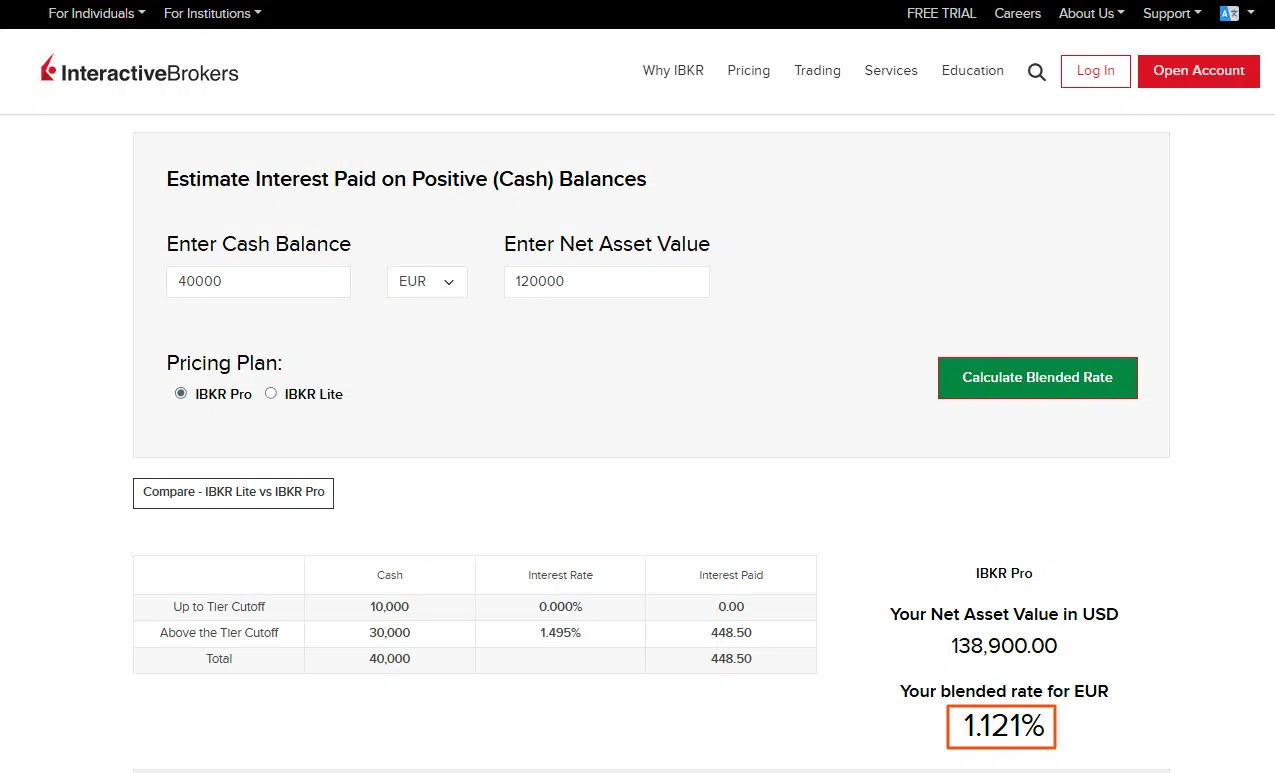Viewport: 1275px width, 773px height.
Task: Open the site search magnifier icon
Action: coord(1037,71)
